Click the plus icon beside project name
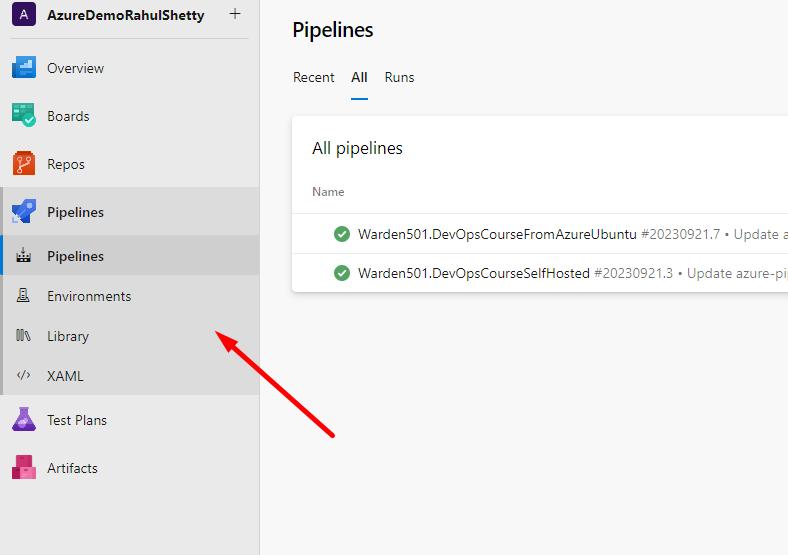788x555 pixels. [235, 14]
